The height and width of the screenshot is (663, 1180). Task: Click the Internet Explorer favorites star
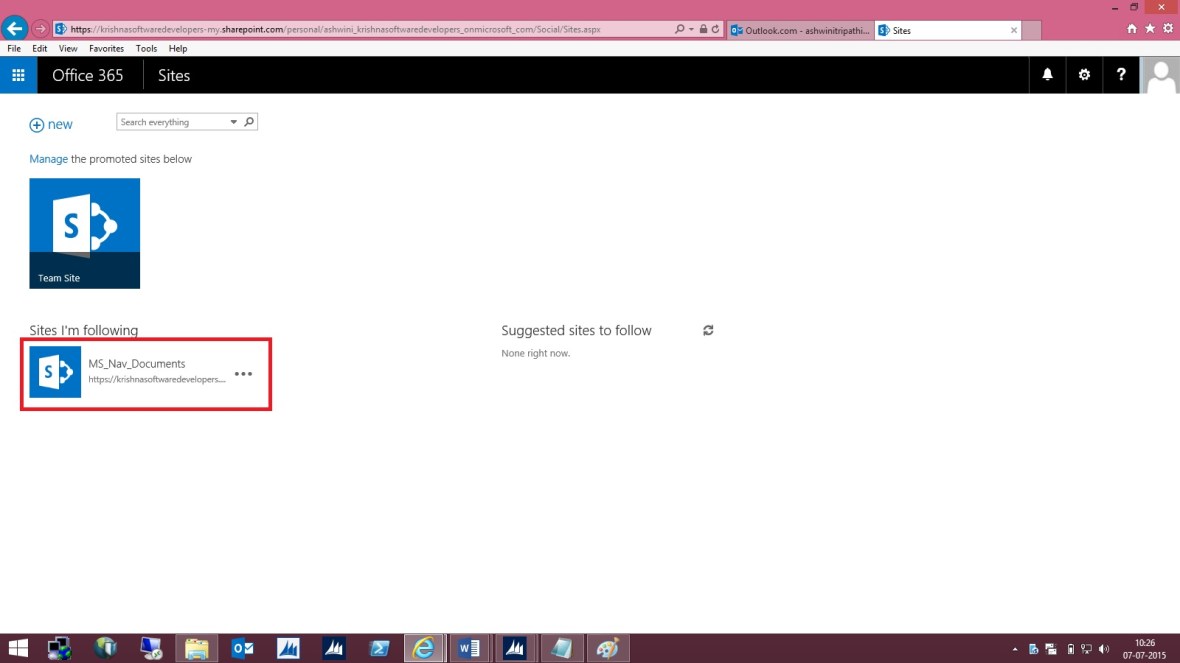pyautogui.click(x=1148, y=28)
